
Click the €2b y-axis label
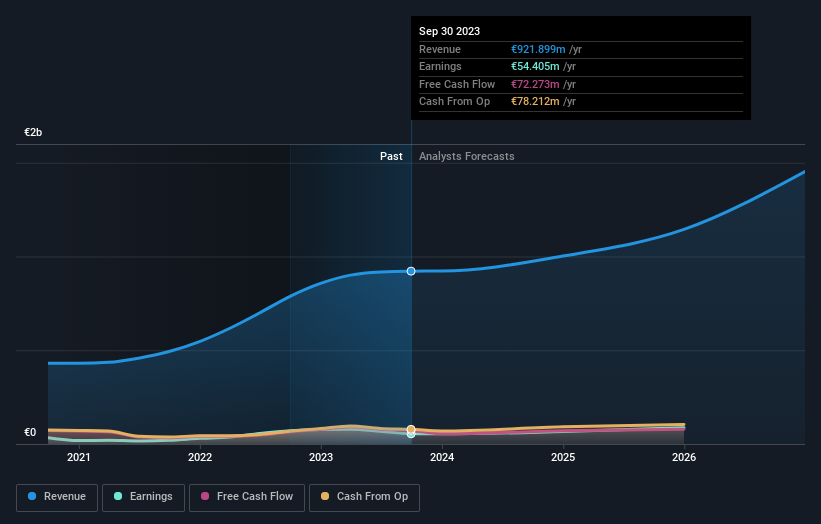click(x=33, y=132)
